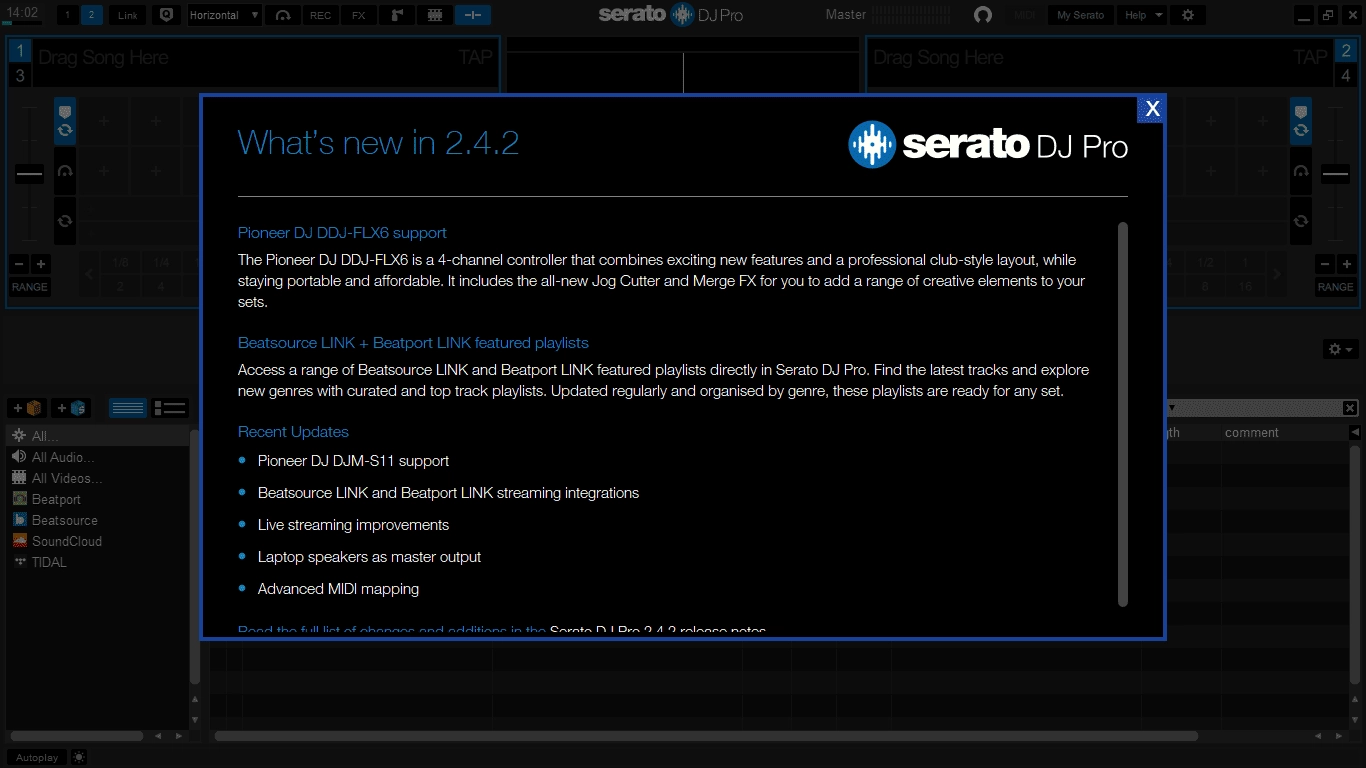1366x768 pixels.
Task: Click the RANGE button on right deck
Action: click(1335, 287)
